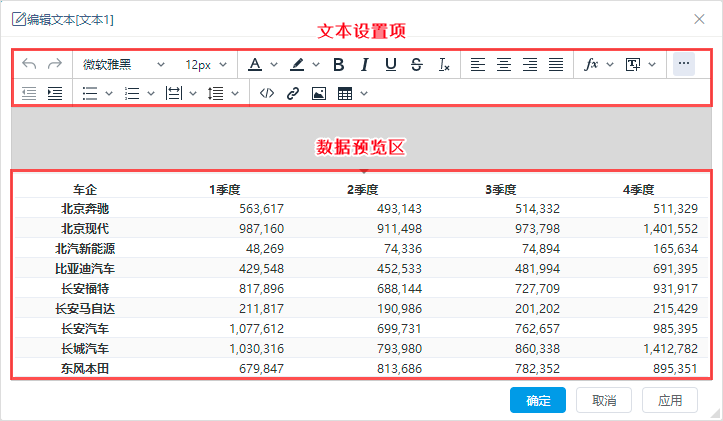Click the value 782,352 cell
Image resolution: width=723 pixels, height=421 pixels.
coord(537,369)
